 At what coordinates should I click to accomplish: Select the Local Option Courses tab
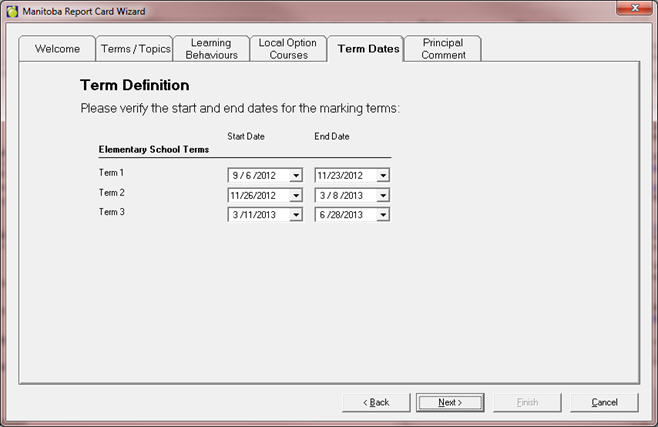[x=288, y=49]
